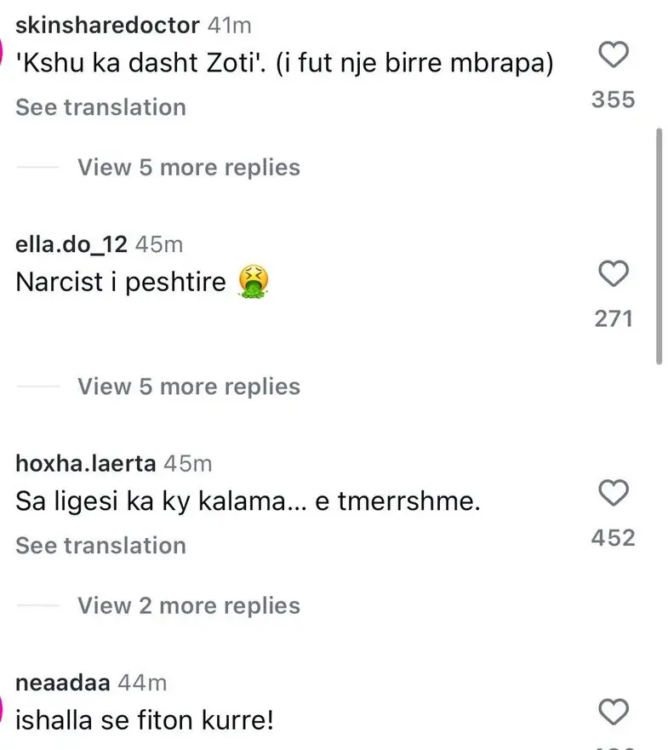Image resolution: width=668 pixels, height=750 pixels.
Task: Visit hoxha.laerta's profile
Action: pyautogui.click(x=86, y=463)
